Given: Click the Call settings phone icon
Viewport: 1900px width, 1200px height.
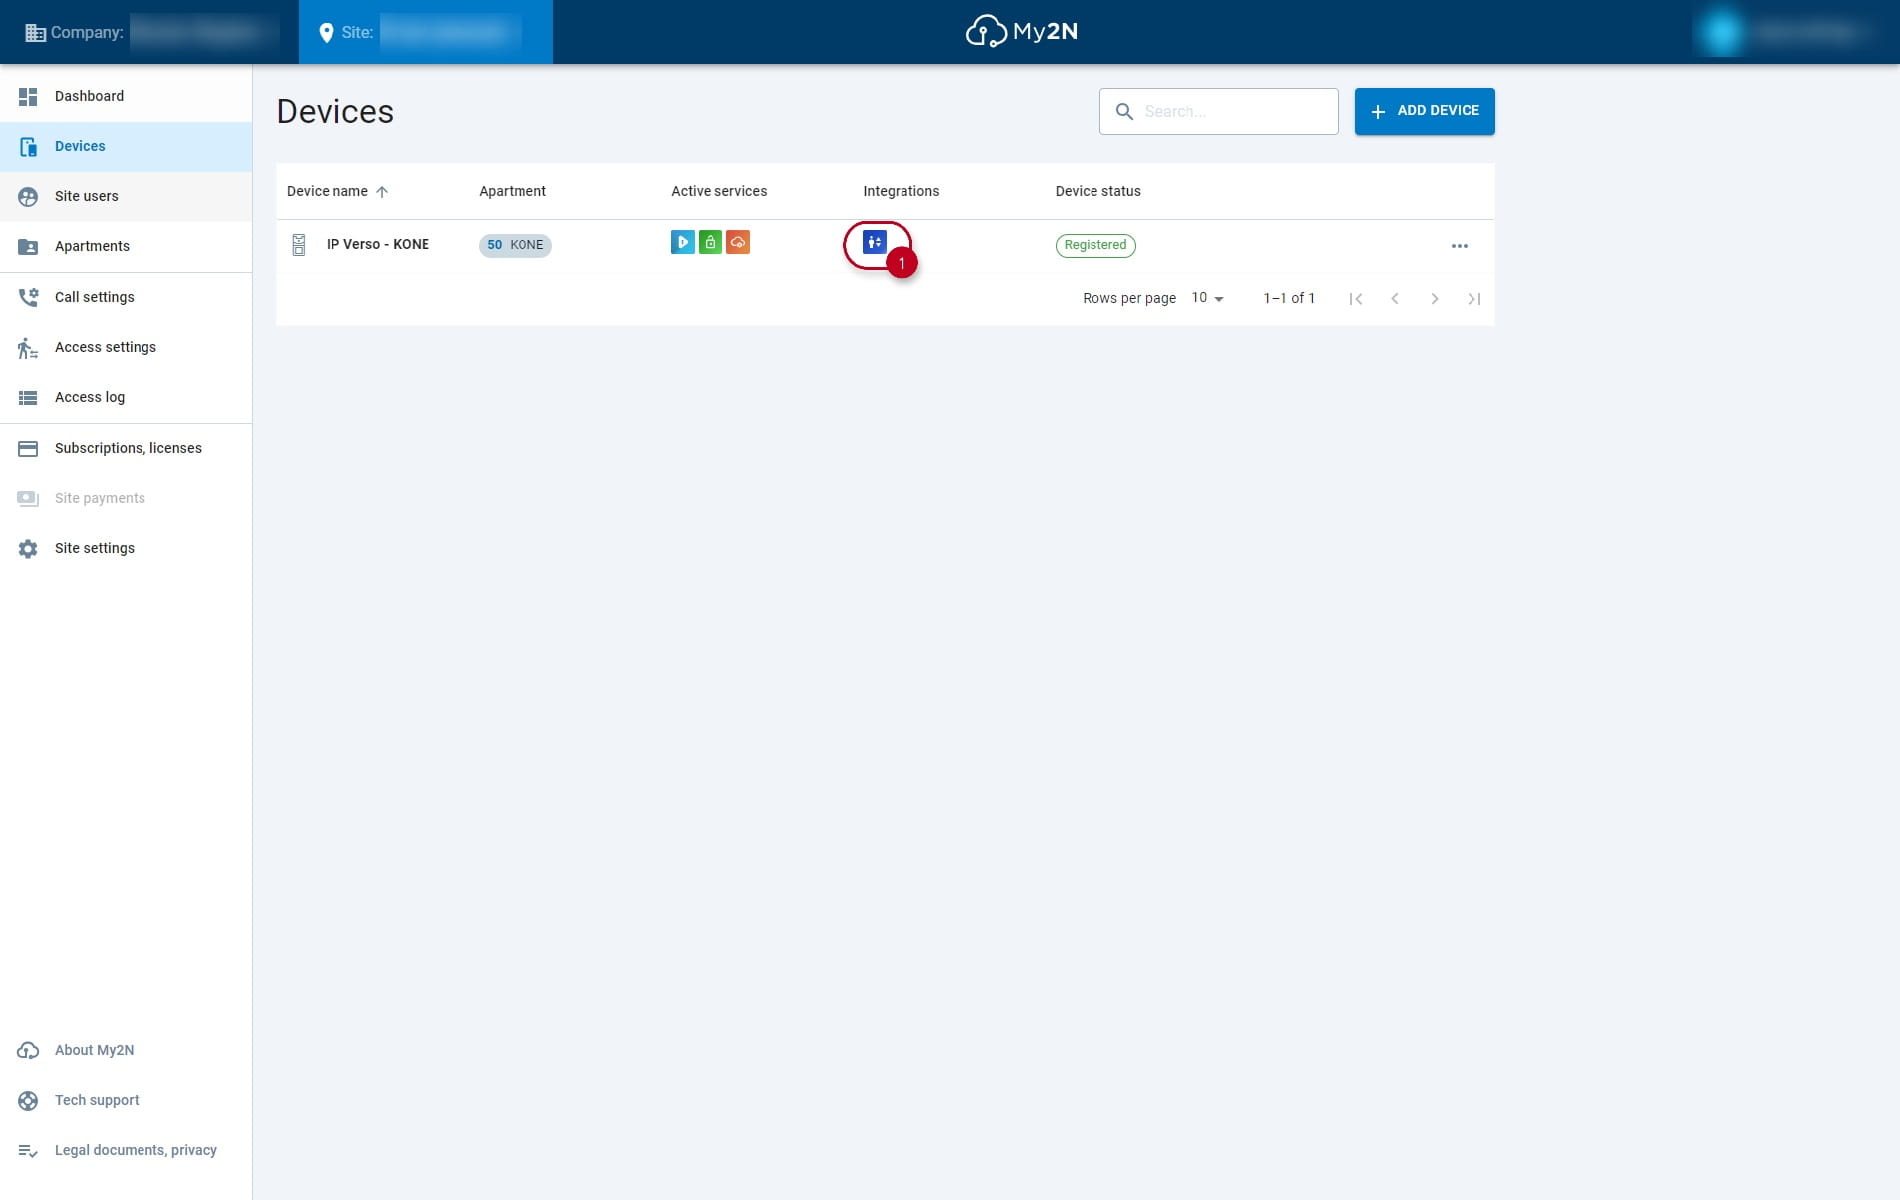Looking at the screenshot, I should click(28, 297).
